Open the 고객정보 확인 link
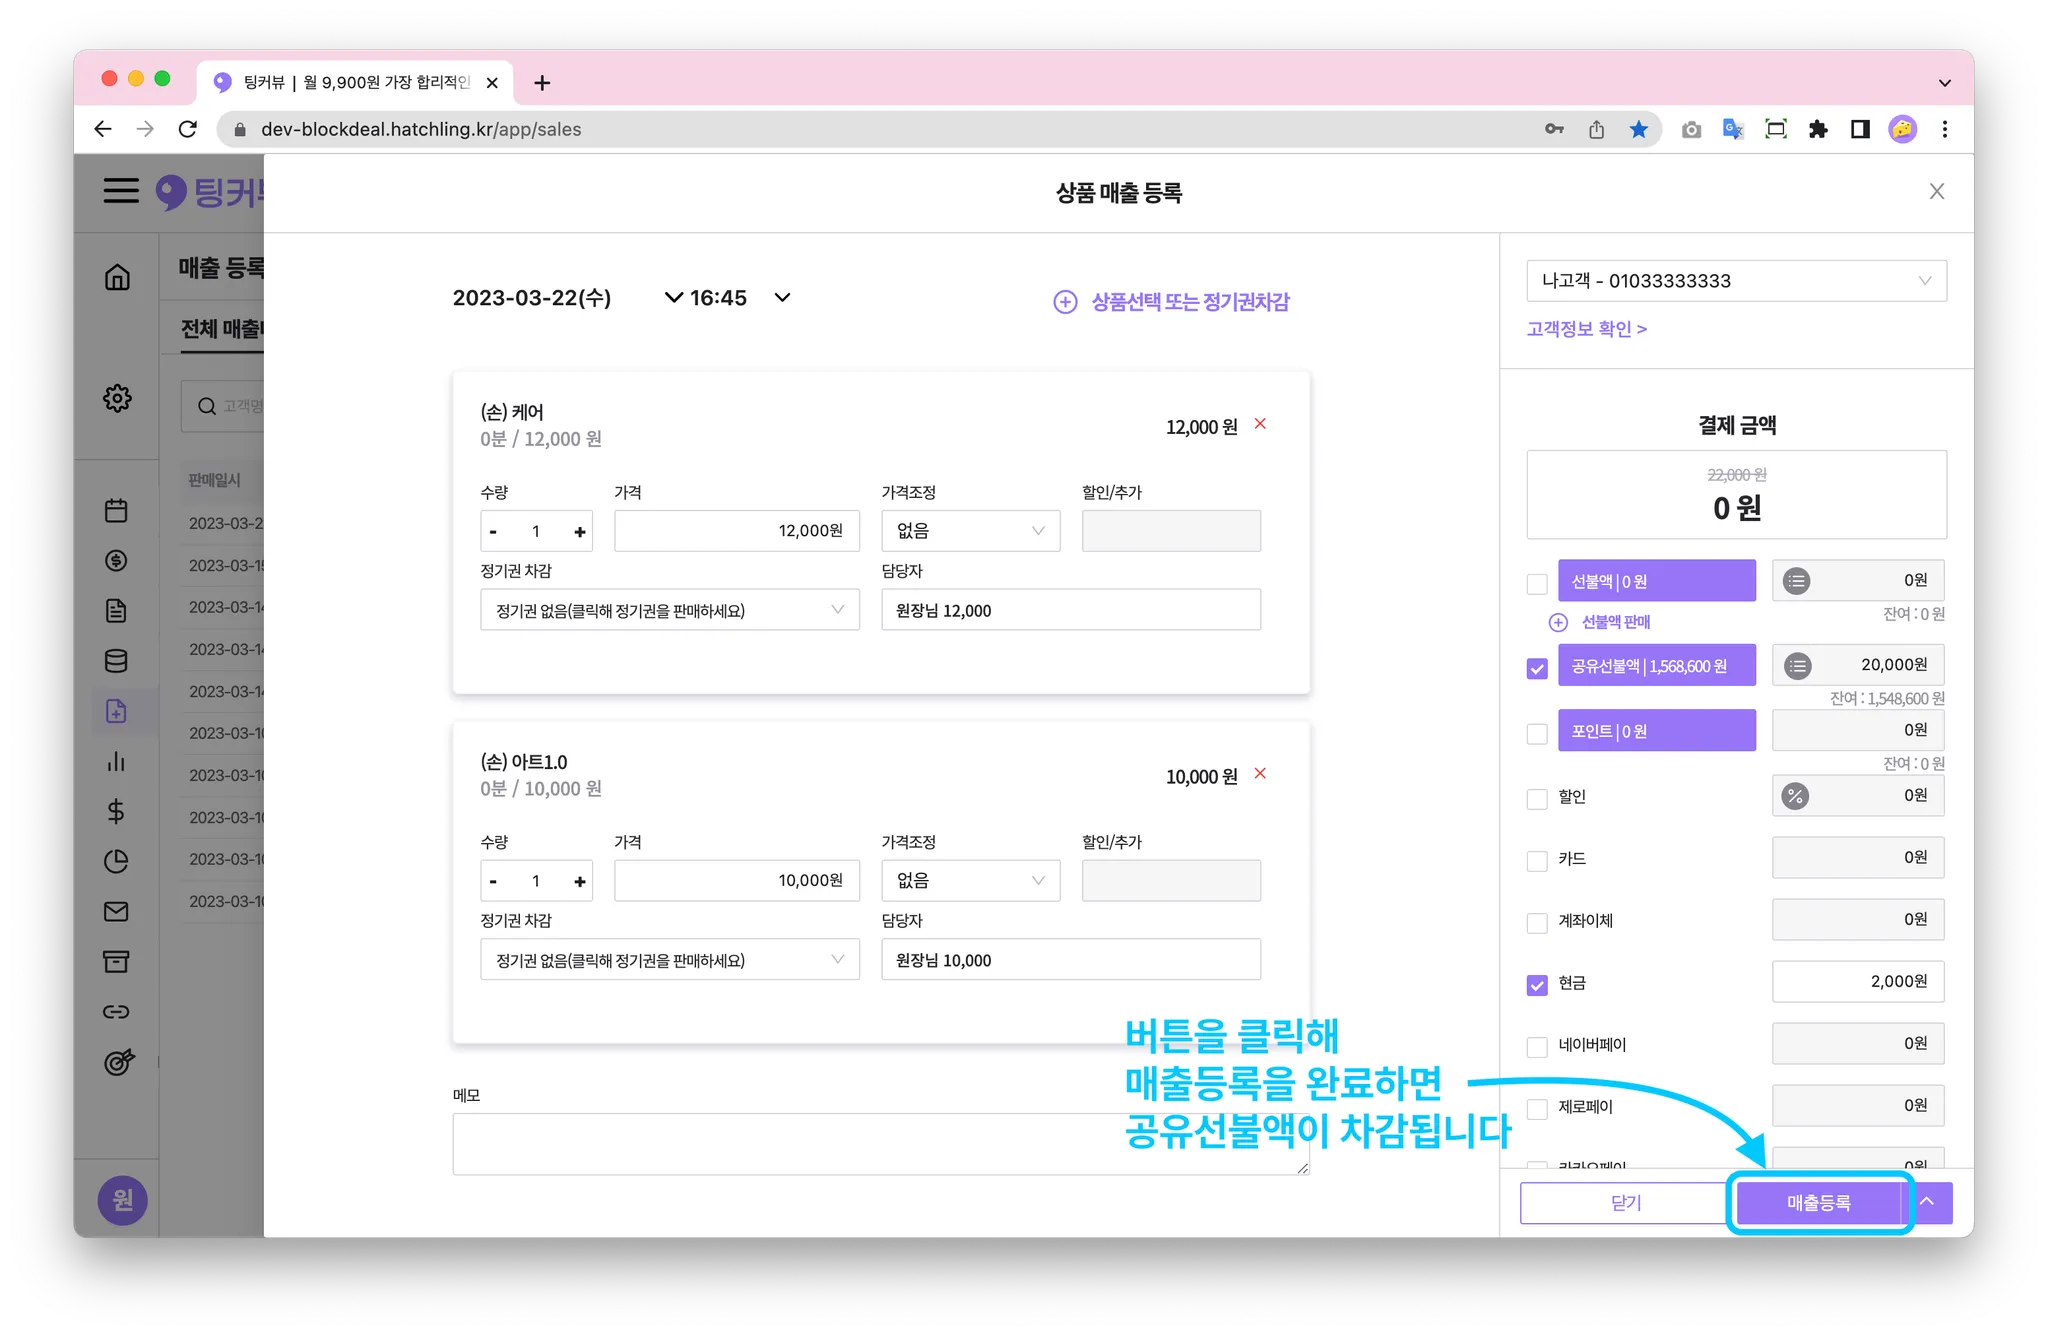The width and height of the screenshot is (2048, 1335). pyautogui.click(x=1586, y=329)
